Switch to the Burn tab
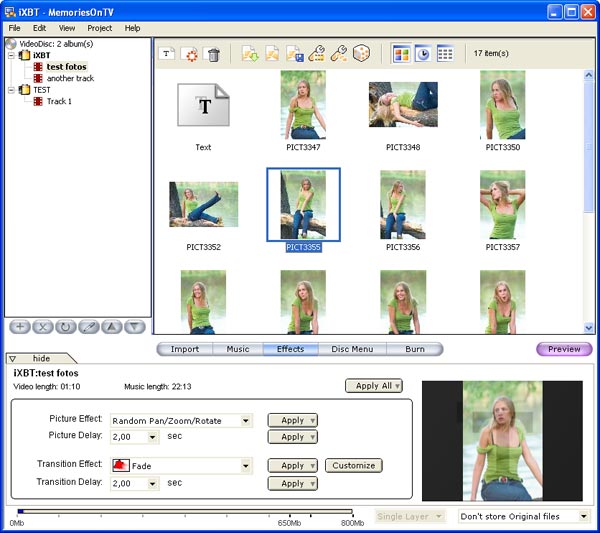This screenshot has width=600, height=533. click(414, 349)
